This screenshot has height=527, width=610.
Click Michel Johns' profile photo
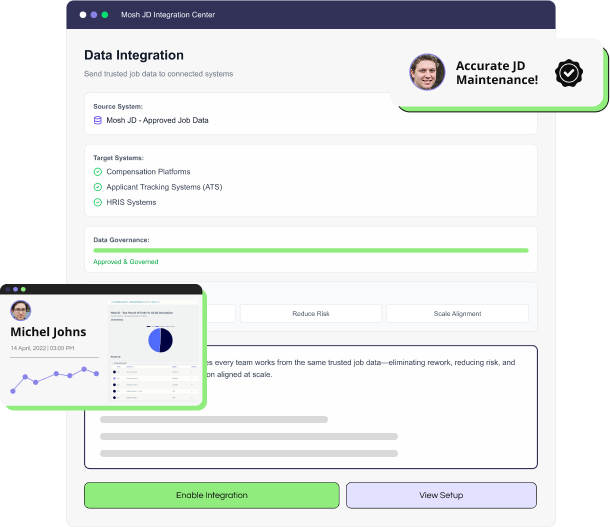[x=21, y=310]
